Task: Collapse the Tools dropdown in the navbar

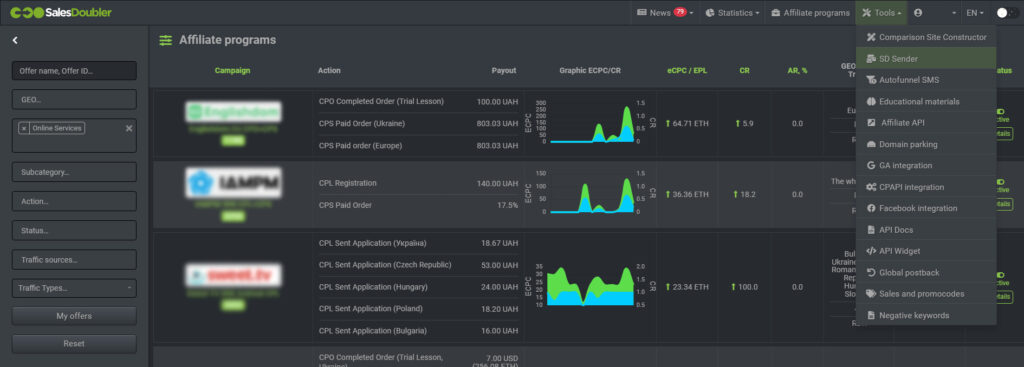Action: [882, 12]
